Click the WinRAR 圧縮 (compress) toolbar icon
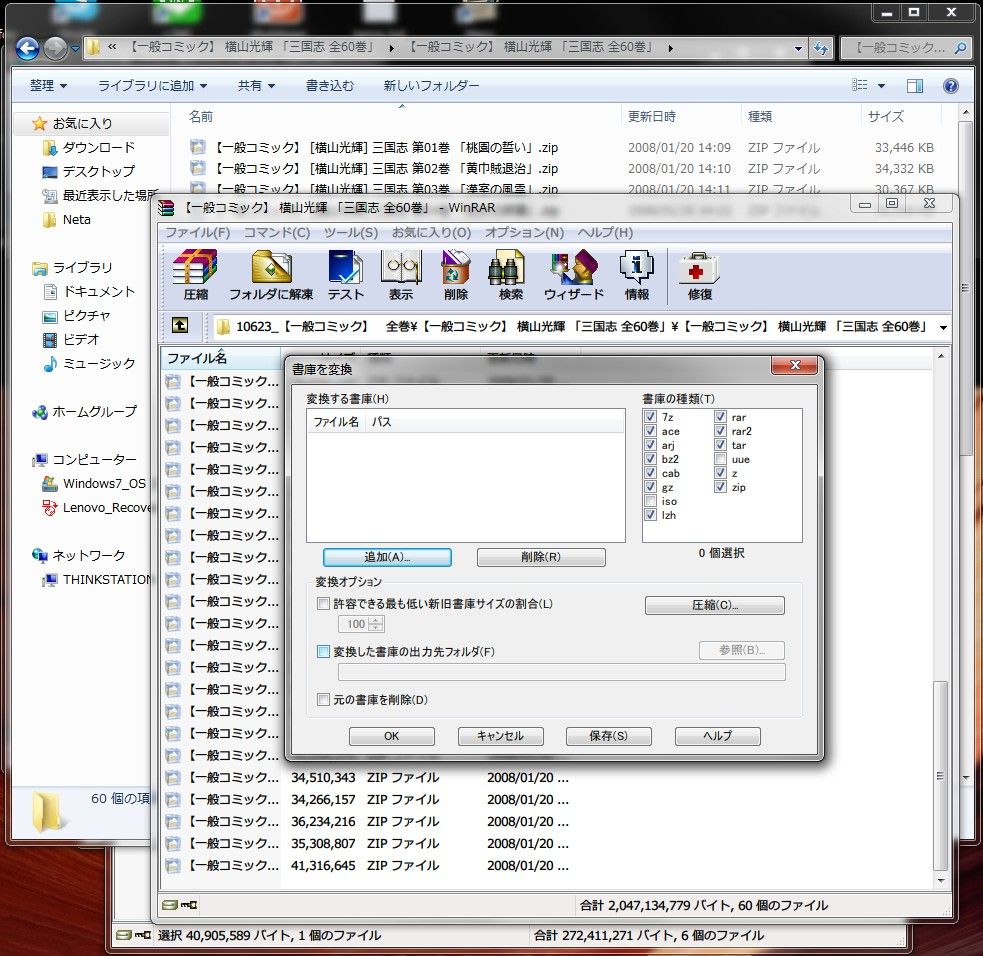This screenshot has width=983, height=956. (195, 275)
